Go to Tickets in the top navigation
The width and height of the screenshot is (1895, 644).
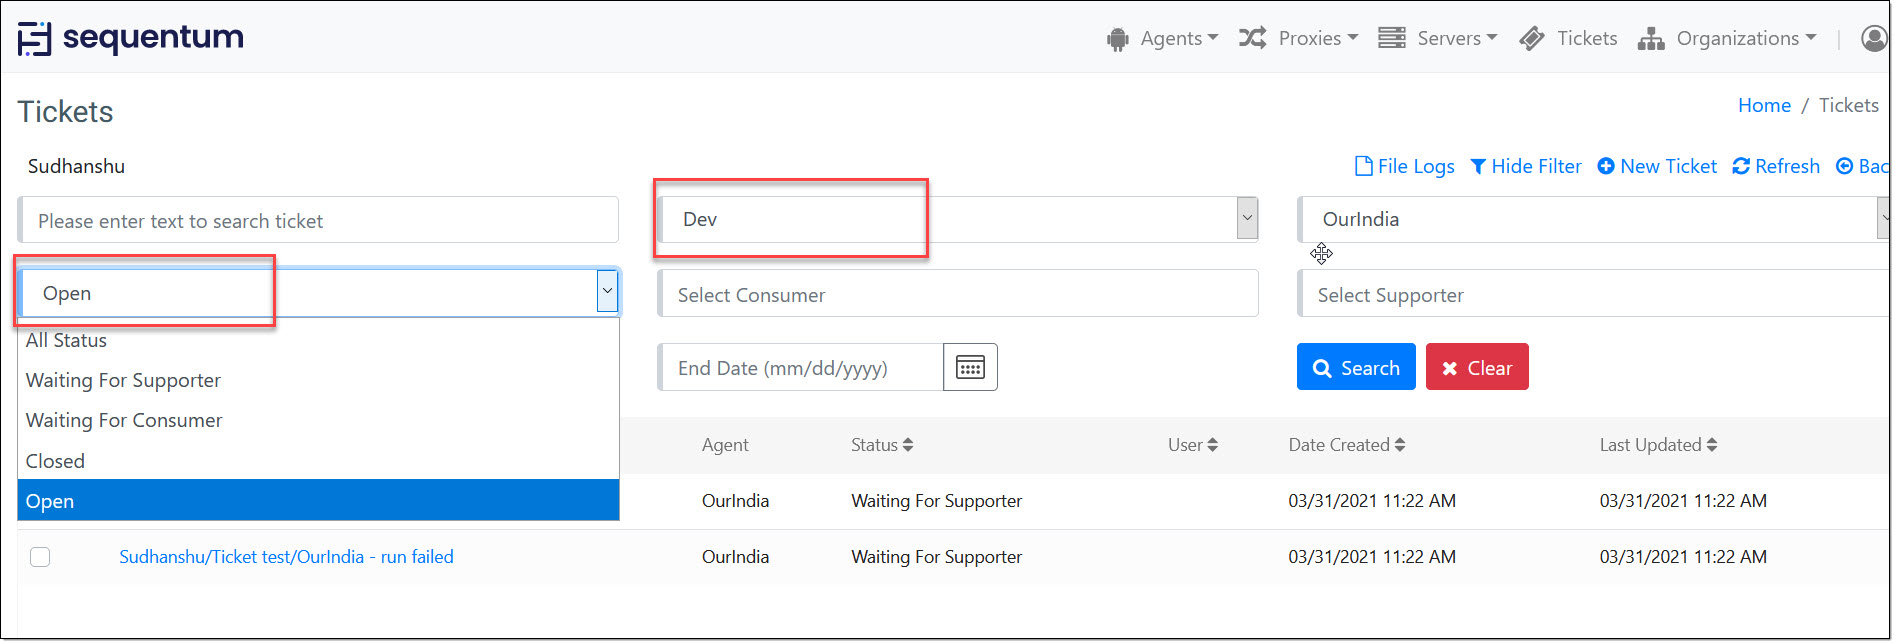[1568, 38]
